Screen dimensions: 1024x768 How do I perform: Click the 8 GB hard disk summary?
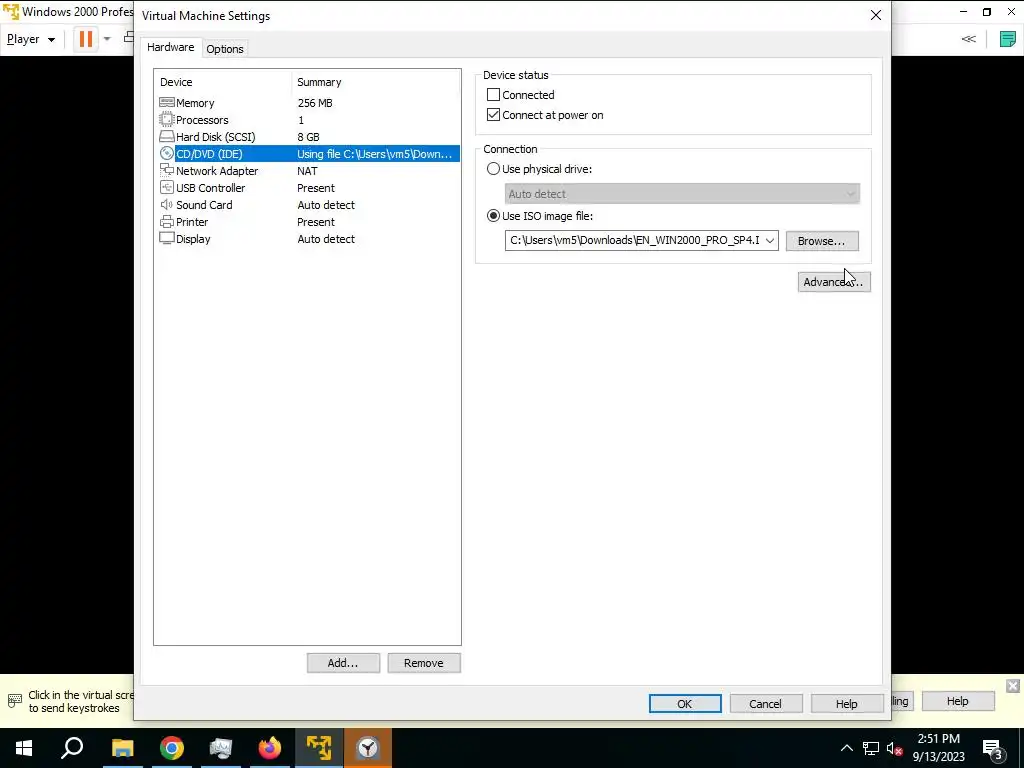[x=308, y=136]
